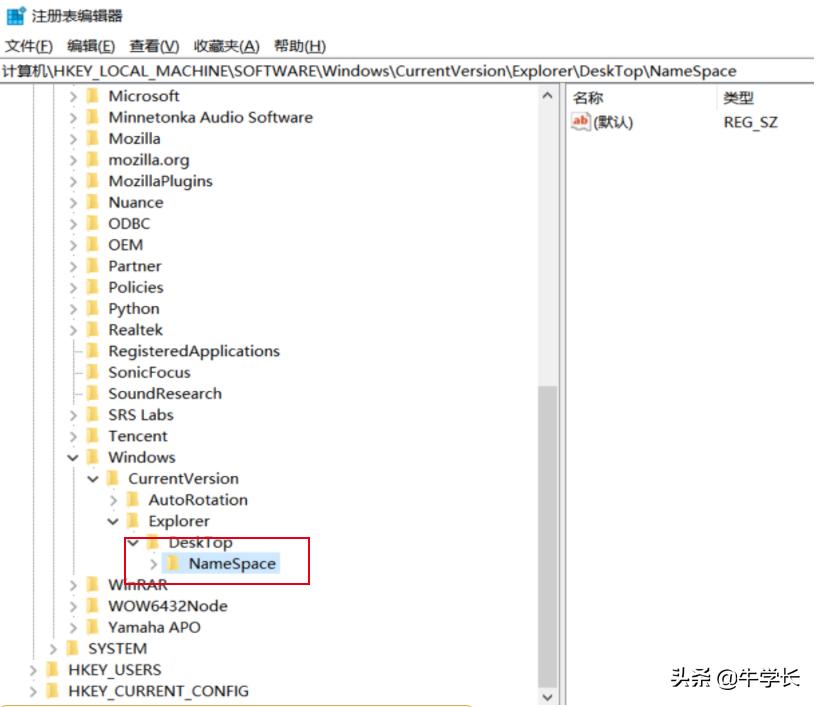
Task: Click the folder icon beside Python
Action: (x=93, y=309)
